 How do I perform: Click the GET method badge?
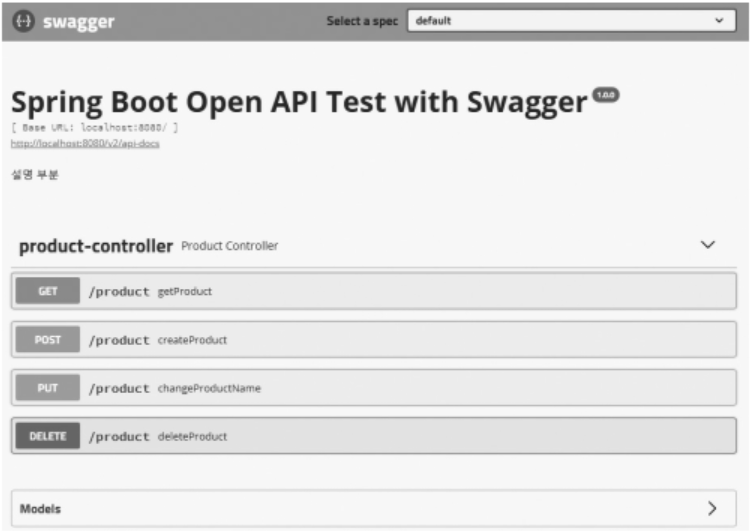click(x=47, y=291)
